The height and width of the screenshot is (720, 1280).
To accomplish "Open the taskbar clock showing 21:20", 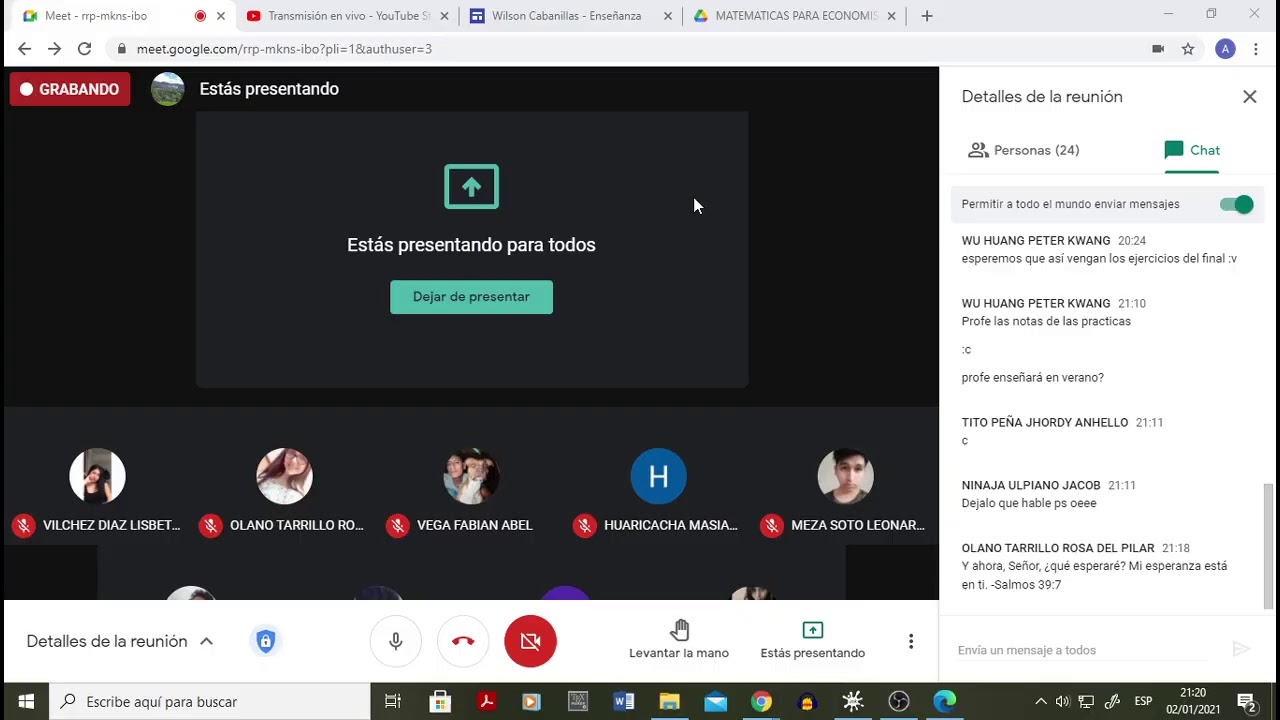I will [x=1193, y=702].
